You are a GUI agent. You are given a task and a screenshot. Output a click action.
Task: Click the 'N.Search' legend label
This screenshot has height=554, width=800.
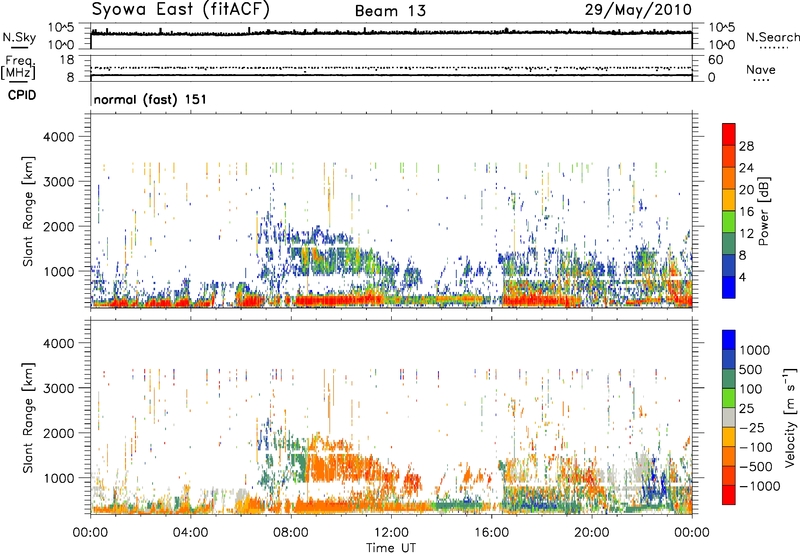click(x=773, y=37)
